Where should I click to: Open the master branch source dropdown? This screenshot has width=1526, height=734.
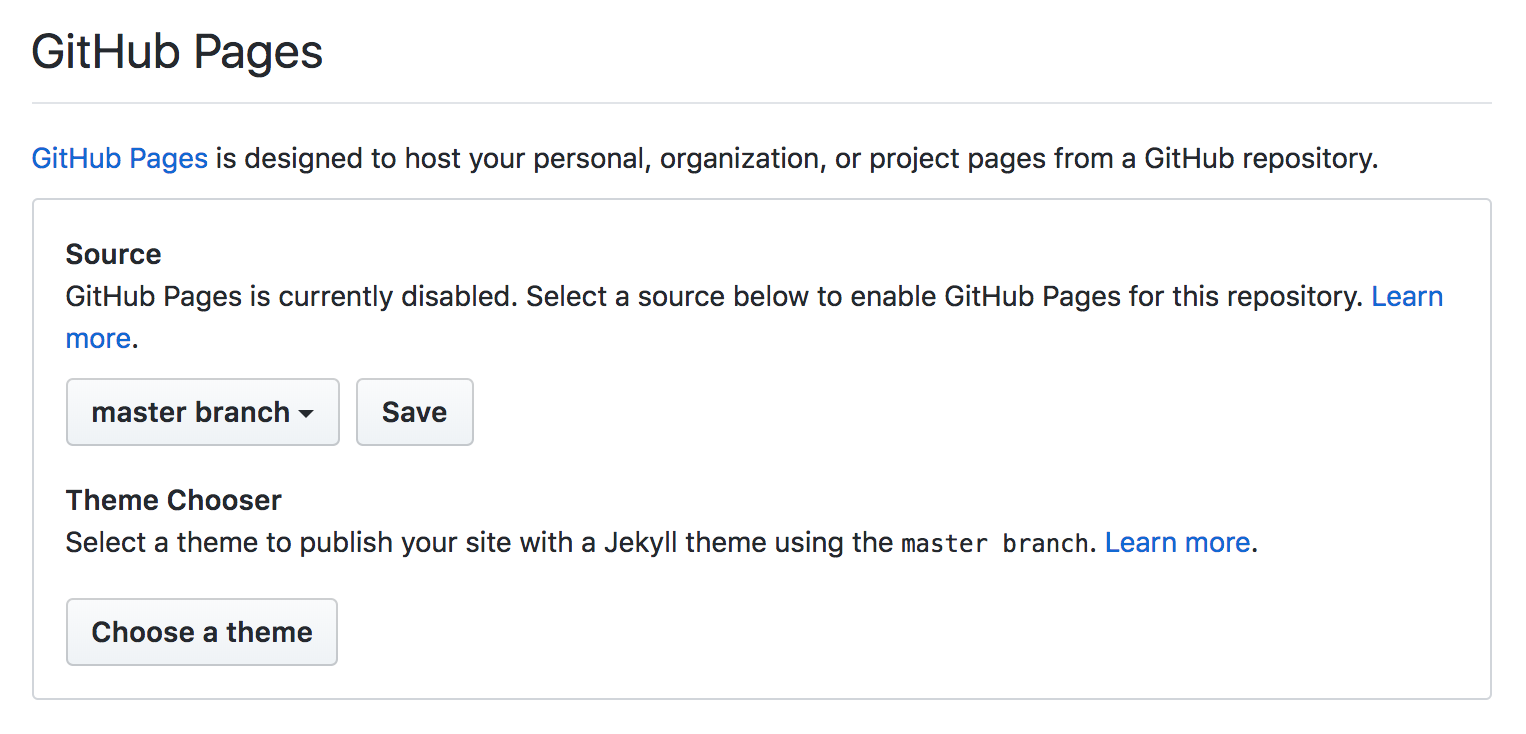pyautogui.click(x=202, y=412)
